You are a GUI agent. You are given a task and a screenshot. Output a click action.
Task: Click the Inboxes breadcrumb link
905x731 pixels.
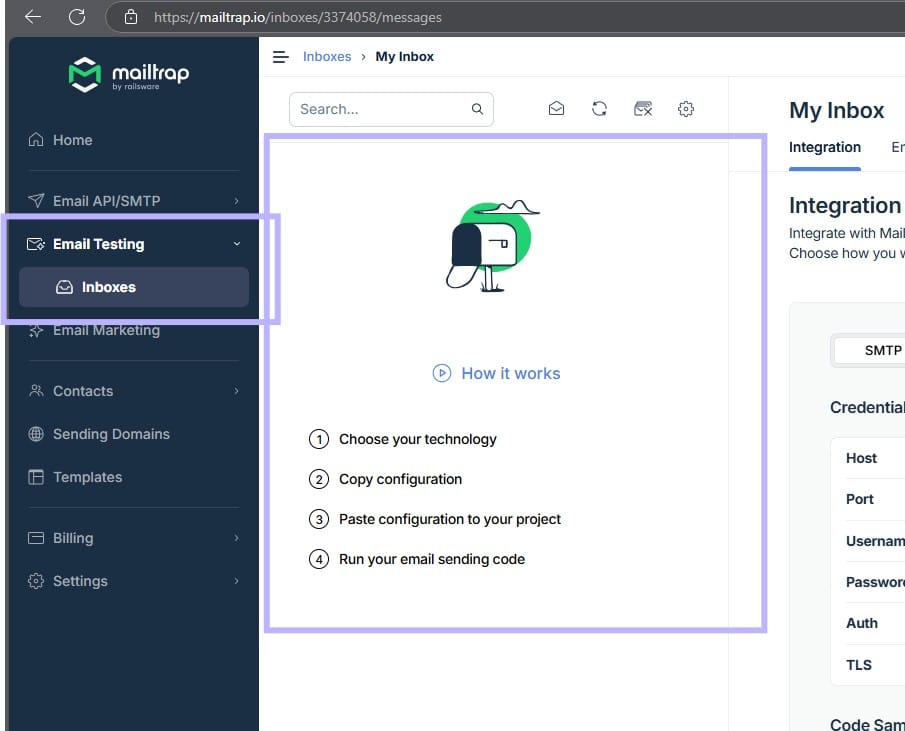click(327, 57)
